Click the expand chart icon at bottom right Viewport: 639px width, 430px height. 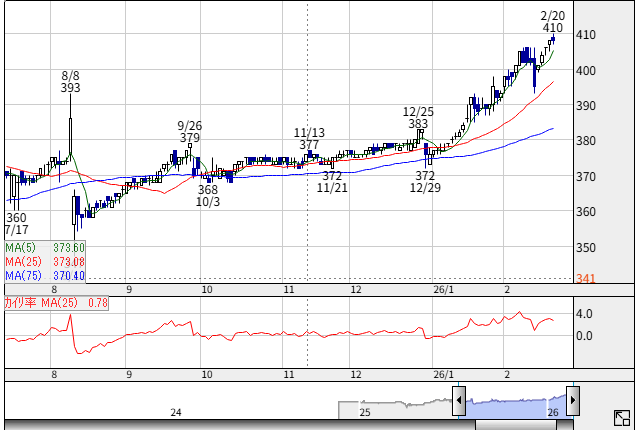point(621,418)
